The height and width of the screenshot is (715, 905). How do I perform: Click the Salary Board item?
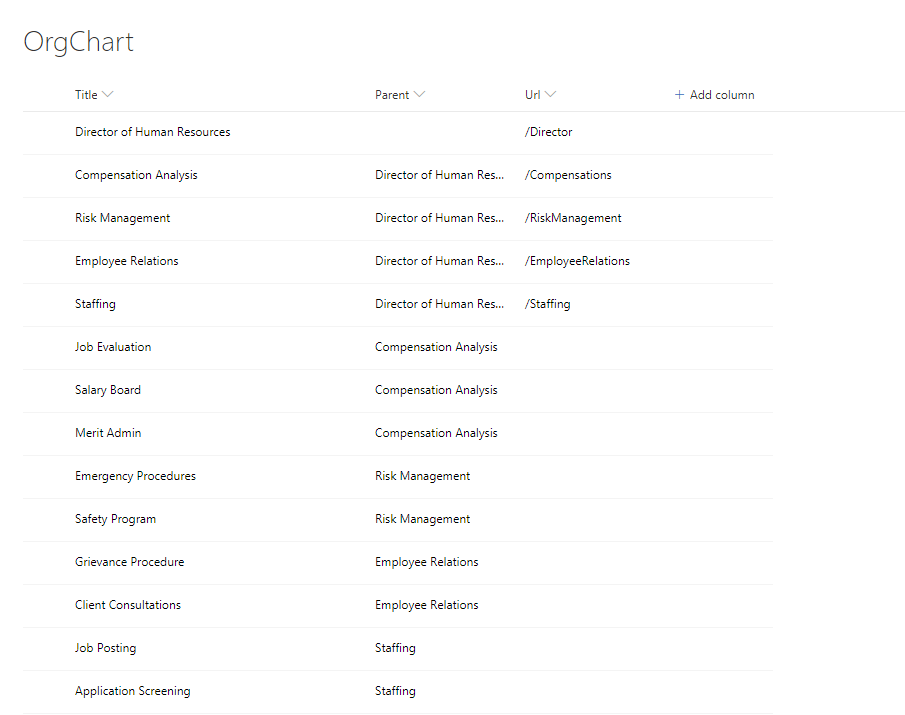point(107,390)
